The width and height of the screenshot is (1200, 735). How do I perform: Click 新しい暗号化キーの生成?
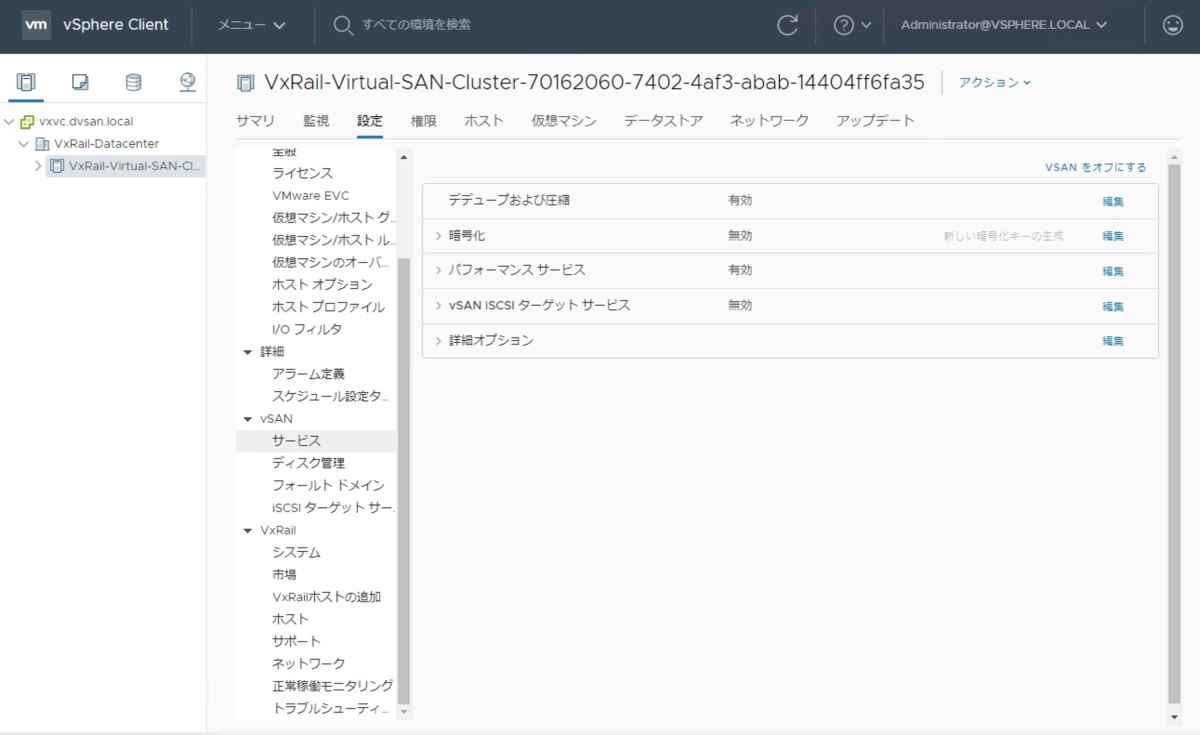[x=1003, y=236]
